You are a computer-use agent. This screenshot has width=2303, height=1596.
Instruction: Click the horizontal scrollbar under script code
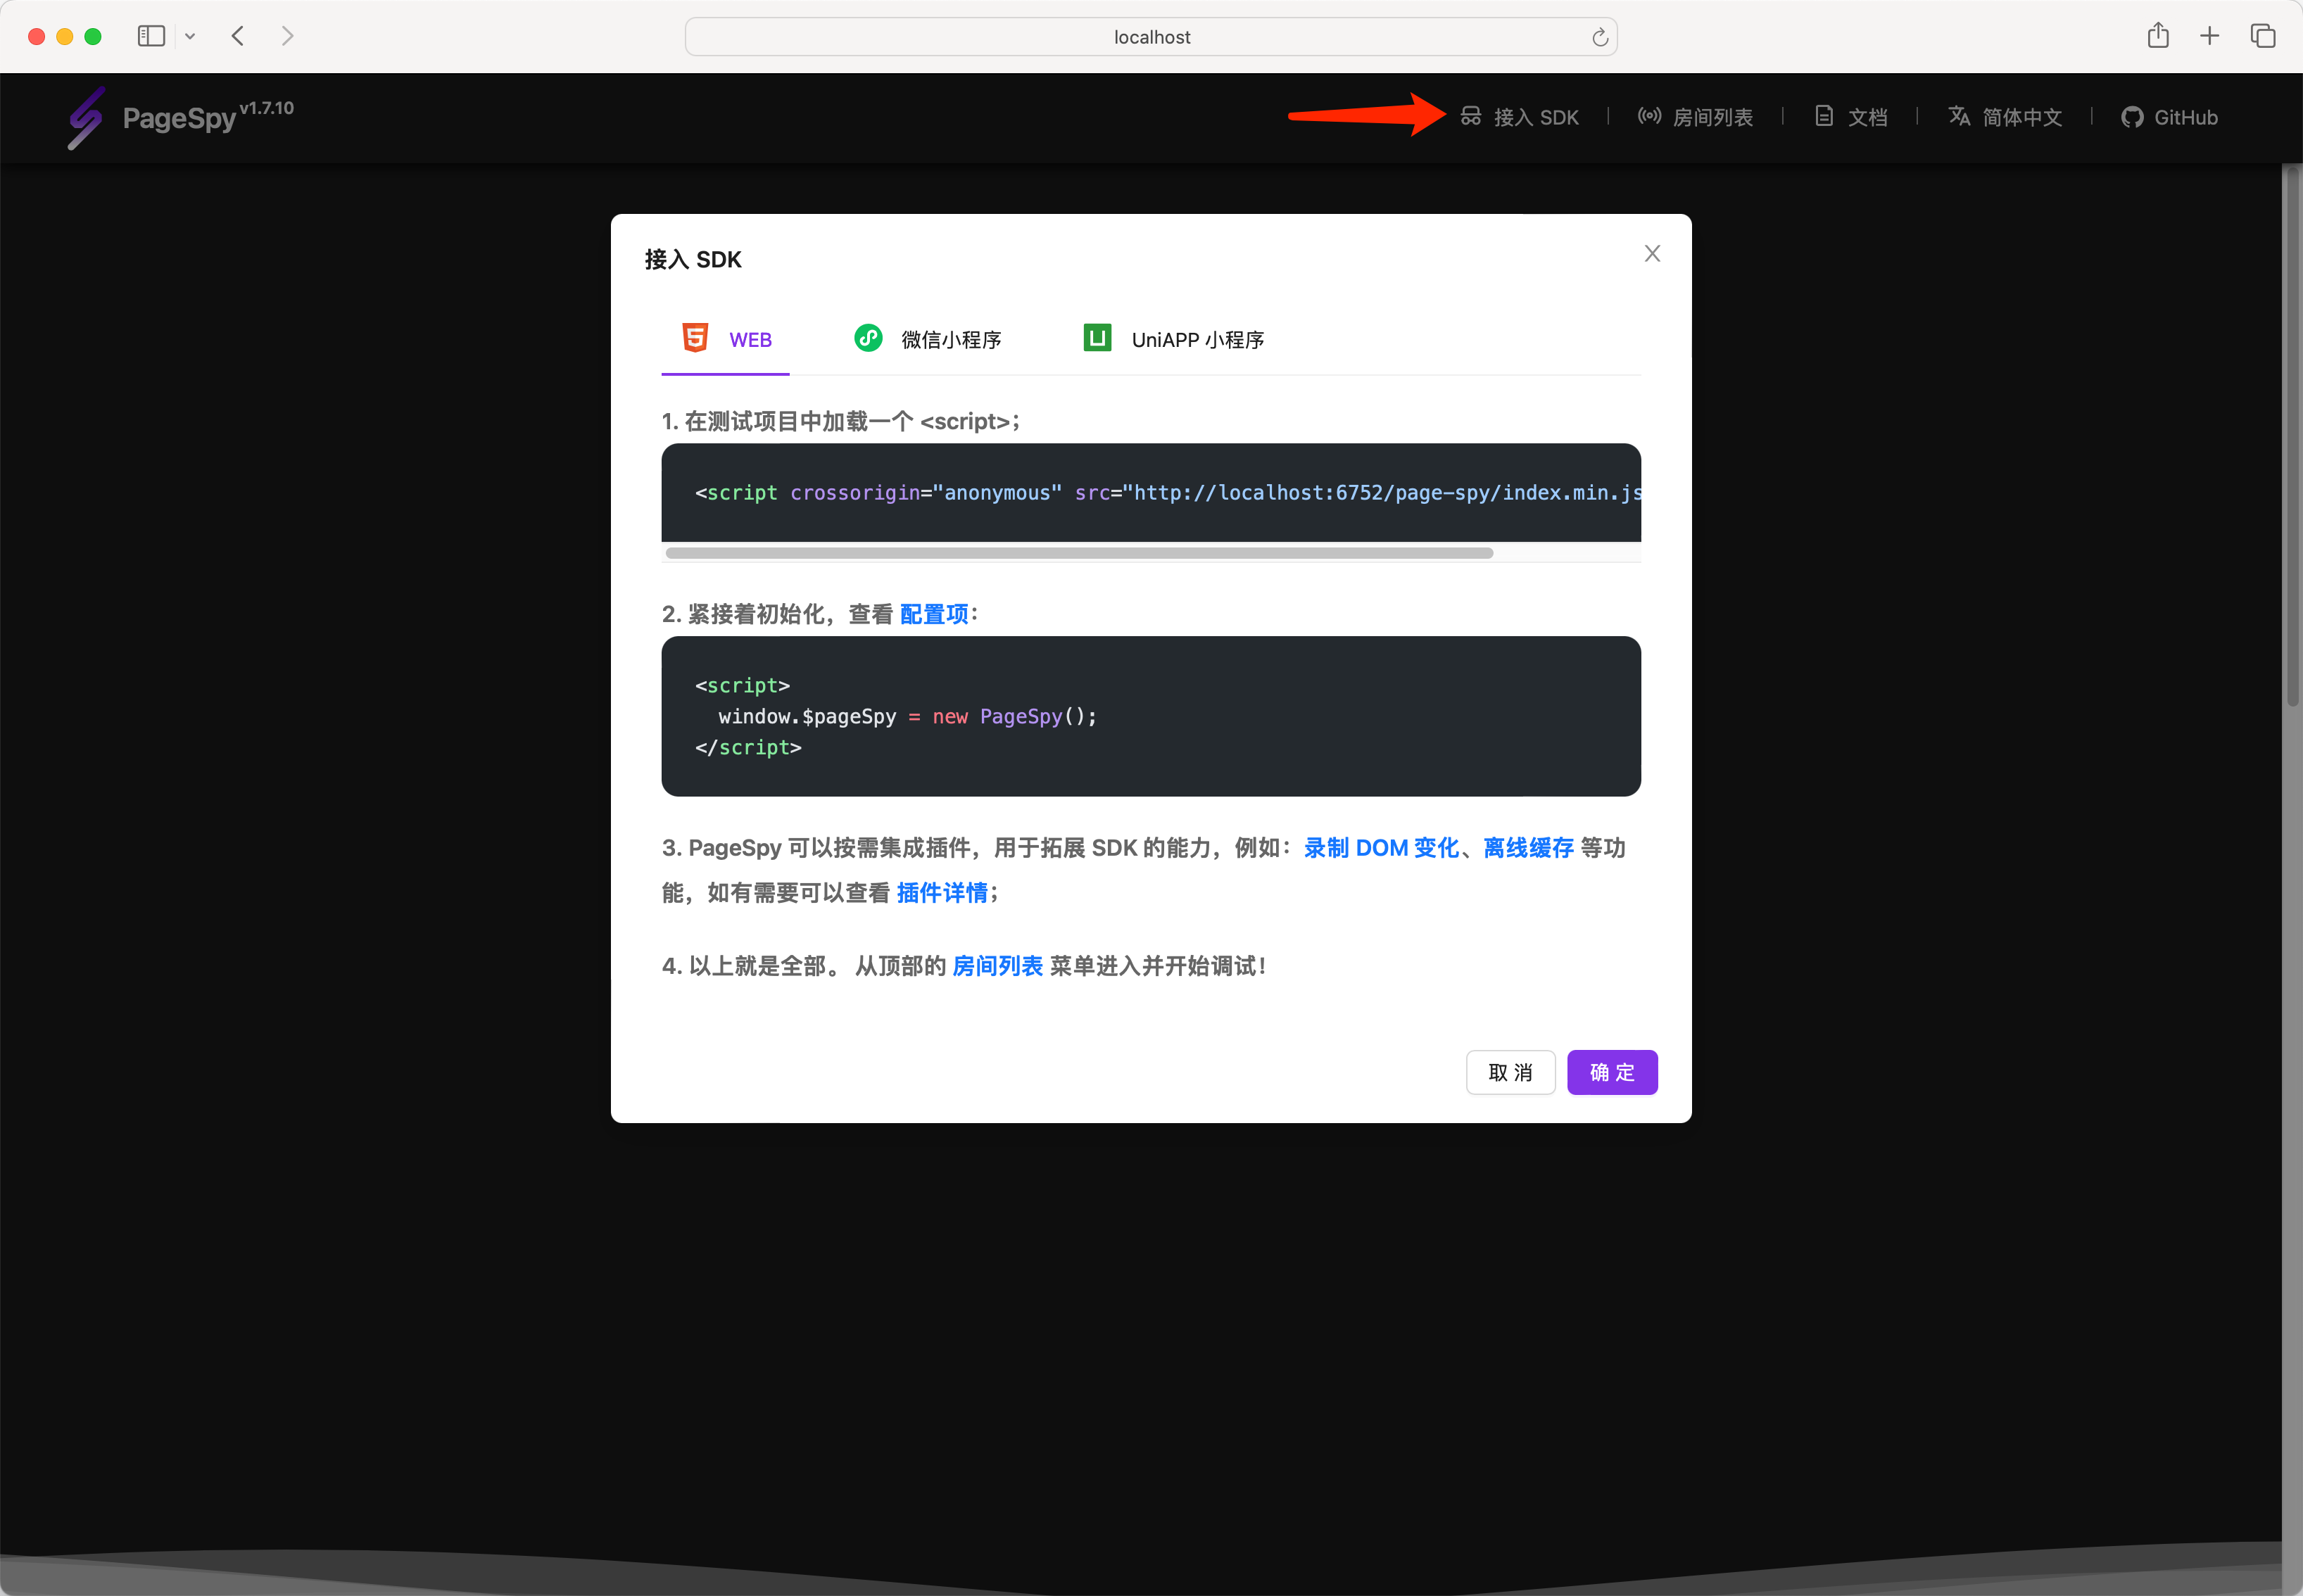pyautogui.click(x=1079, y=553)
